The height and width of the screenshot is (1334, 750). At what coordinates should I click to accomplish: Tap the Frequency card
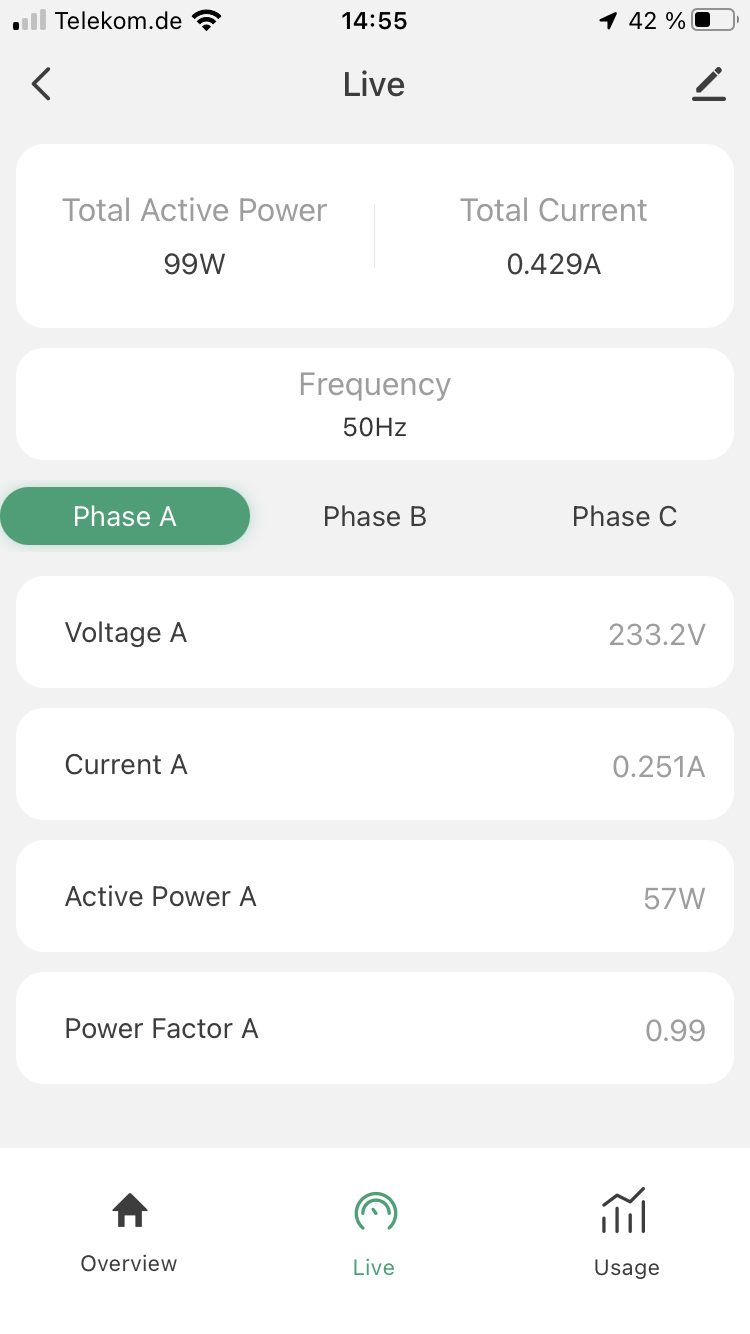[375, 404]
